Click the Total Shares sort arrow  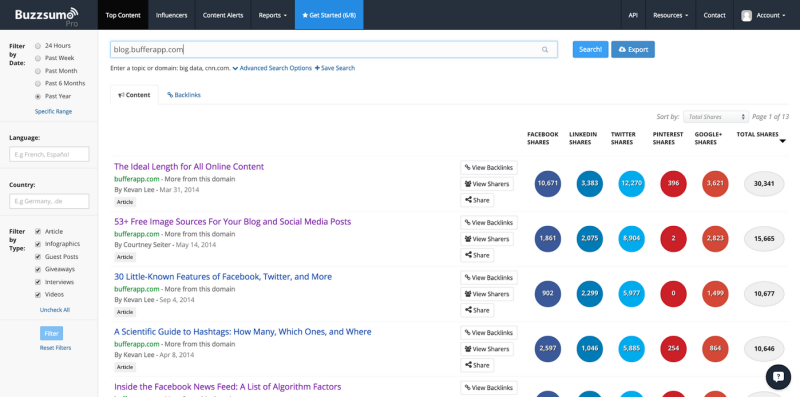(783, 142)
